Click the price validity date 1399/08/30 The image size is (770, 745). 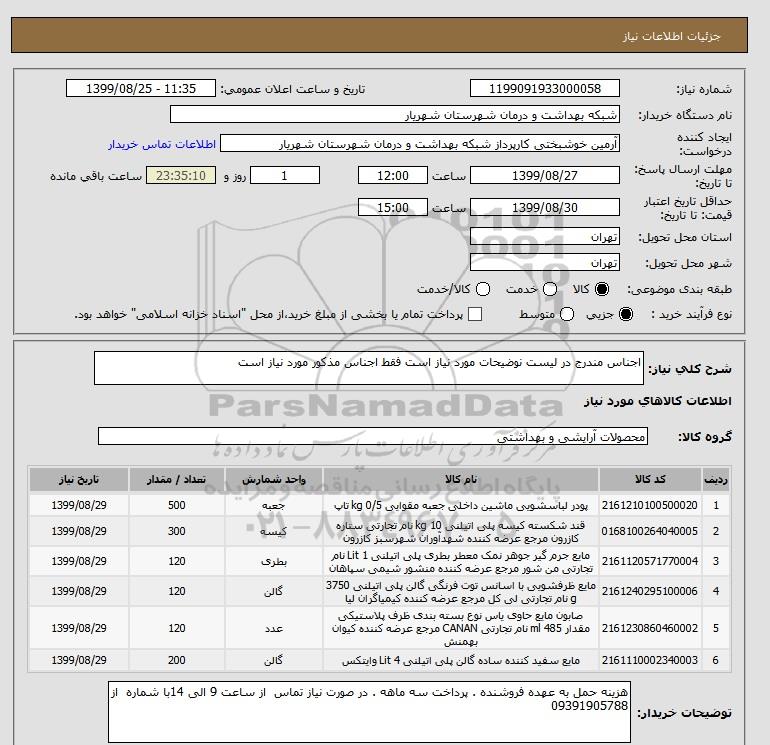coord(545,207)
